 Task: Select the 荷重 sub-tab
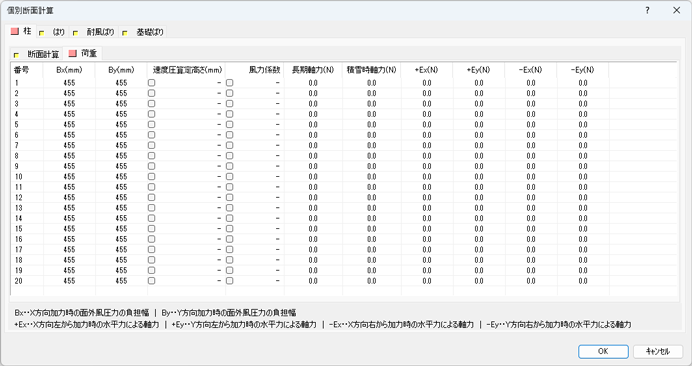(x=83, y=53)
